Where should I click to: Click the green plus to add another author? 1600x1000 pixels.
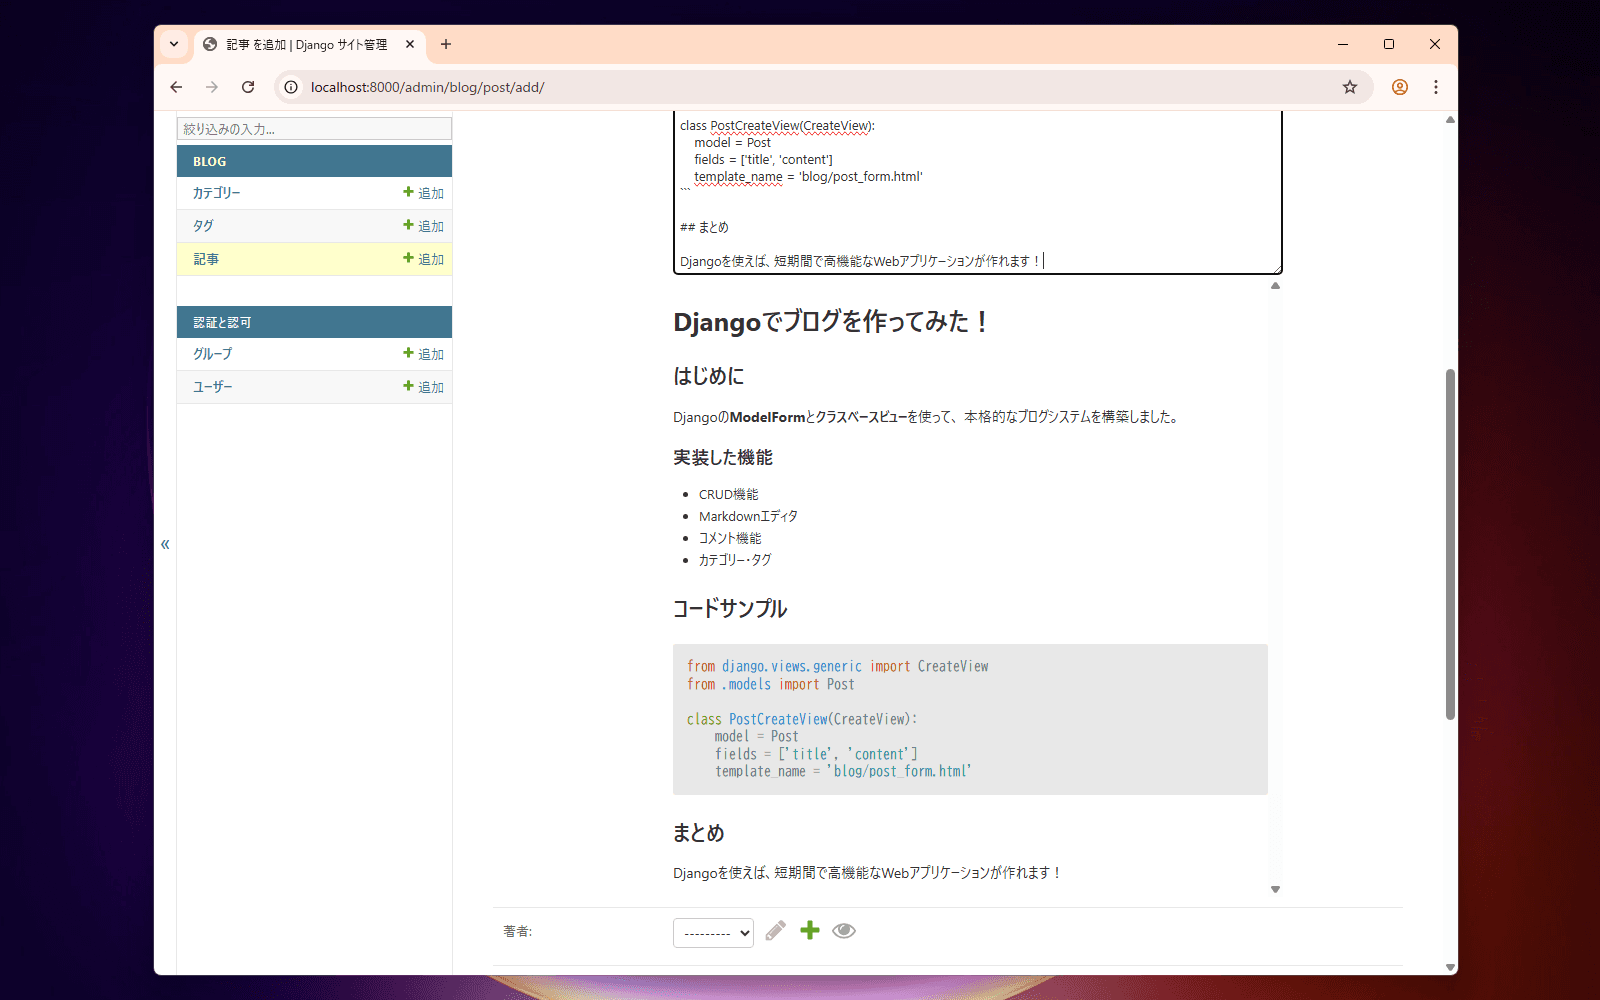pos(810,930)
